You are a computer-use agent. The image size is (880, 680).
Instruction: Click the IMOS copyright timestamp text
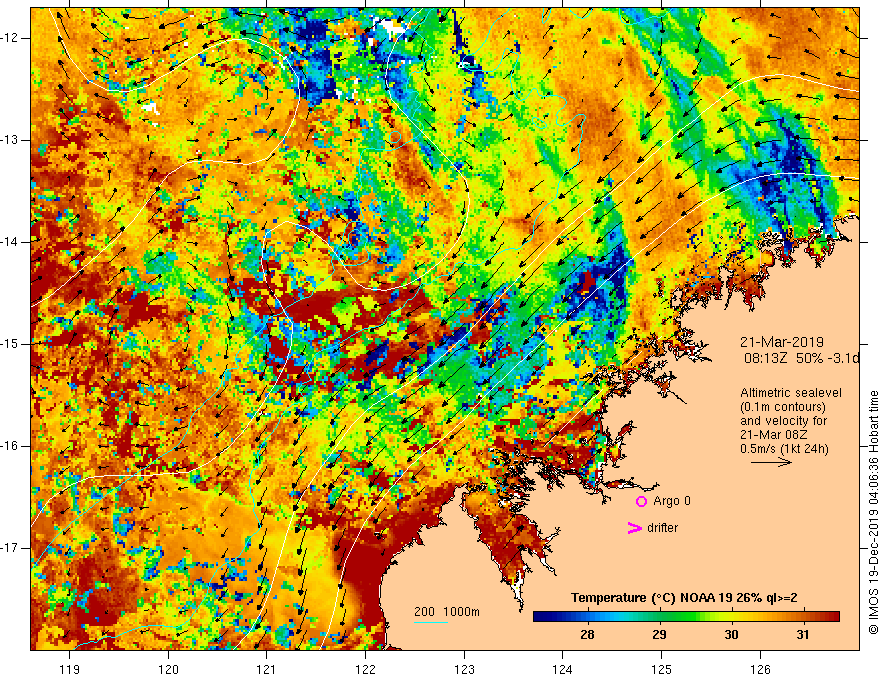tap(873, 512)
